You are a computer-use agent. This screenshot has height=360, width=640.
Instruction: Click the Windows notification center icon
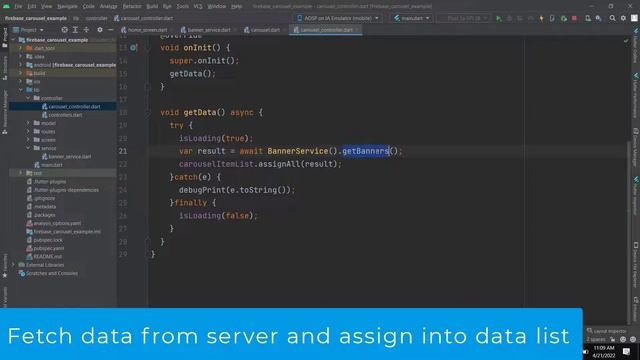(626, 351)
